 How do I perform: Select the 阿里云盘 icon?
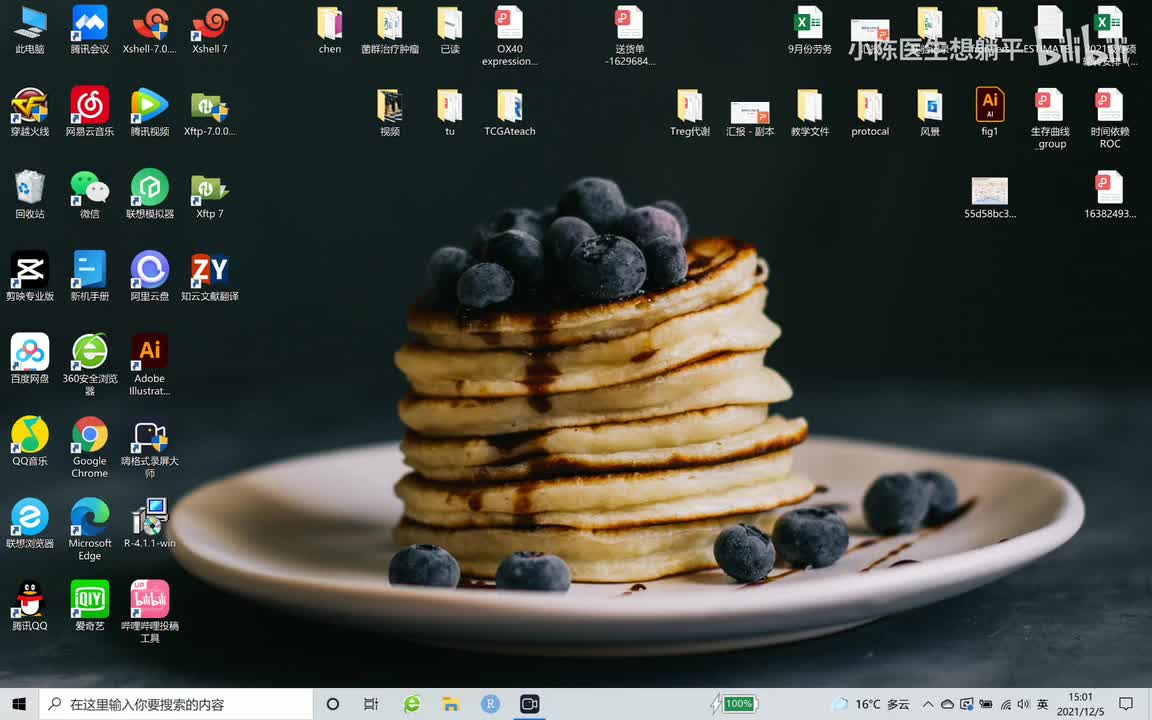tap(150, 277)
